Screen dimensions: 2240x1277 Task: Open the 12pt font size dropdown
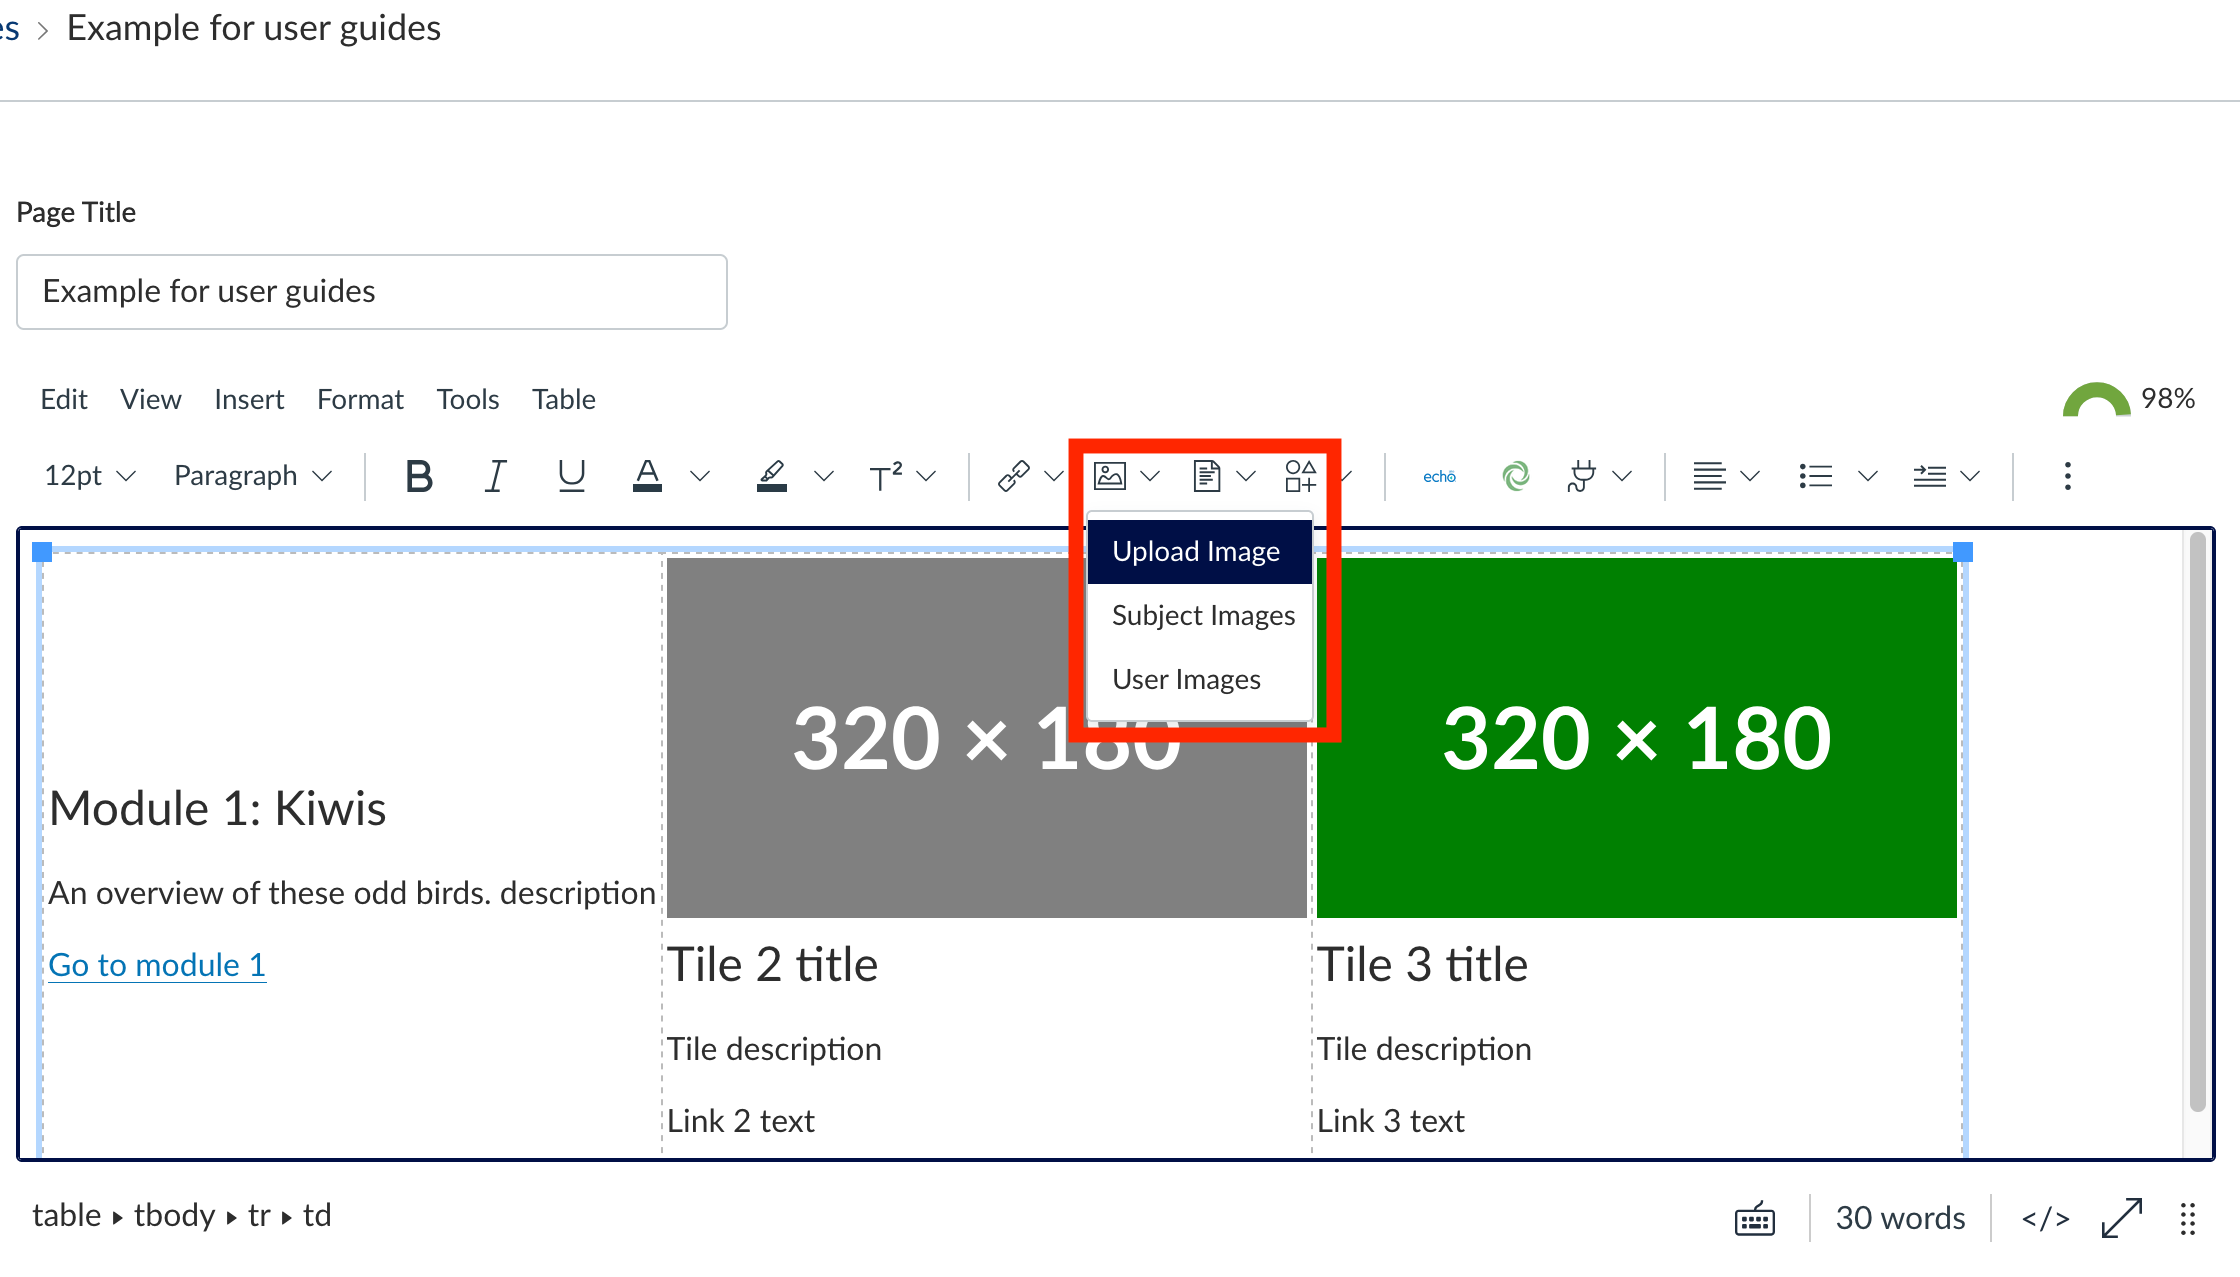coord(89,476)
